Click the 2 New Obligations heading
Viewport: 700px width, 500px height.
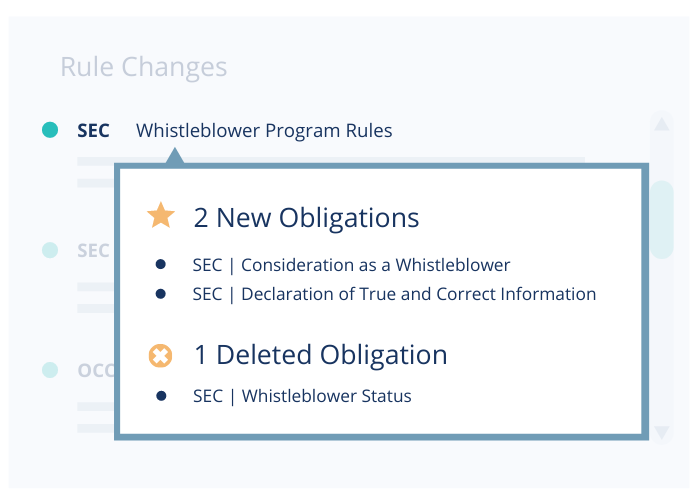[306, 218]
